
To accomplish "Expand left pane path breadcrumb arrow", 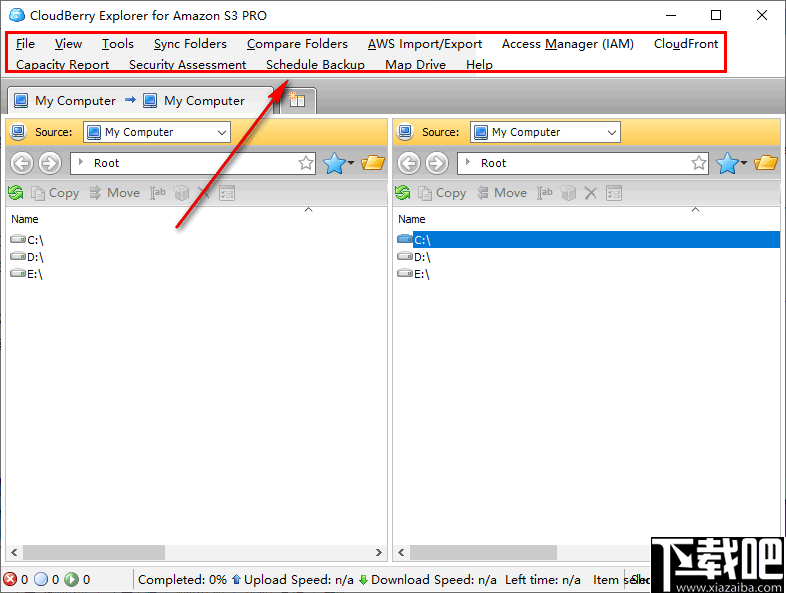I will 81,162.
